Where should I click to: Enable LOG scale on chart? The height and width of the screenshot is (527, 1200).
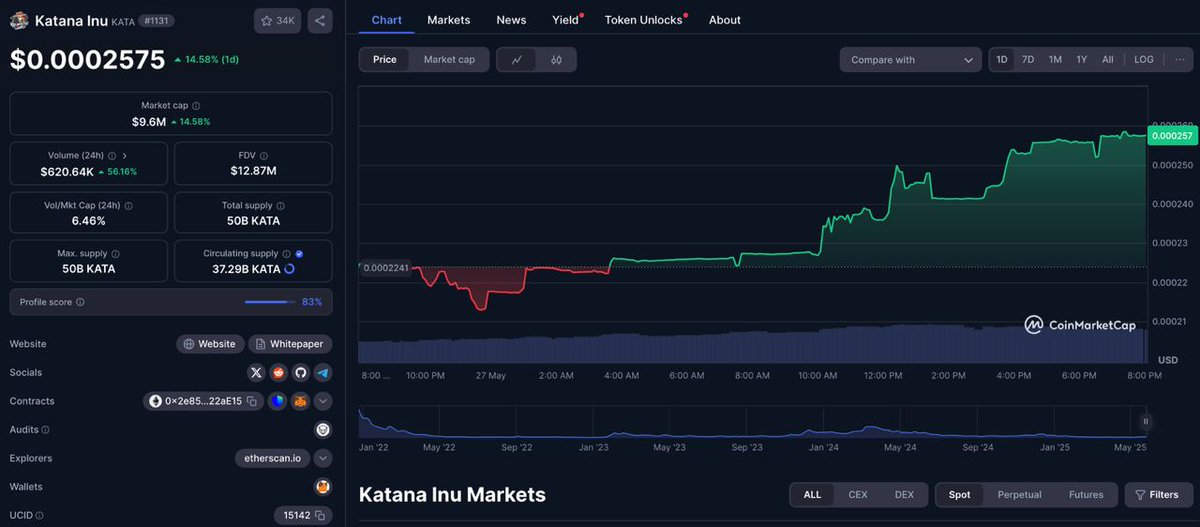tap(1144, 60)
